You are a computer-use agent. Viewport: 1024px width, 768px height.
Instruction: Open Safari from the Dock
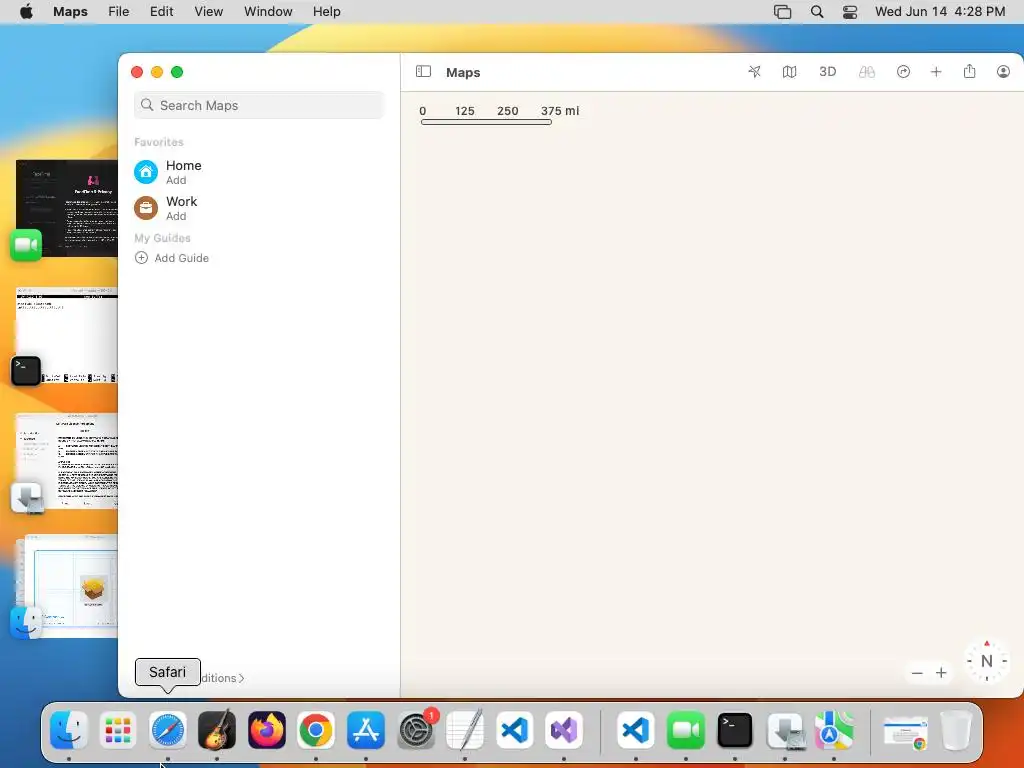[168, 730]
